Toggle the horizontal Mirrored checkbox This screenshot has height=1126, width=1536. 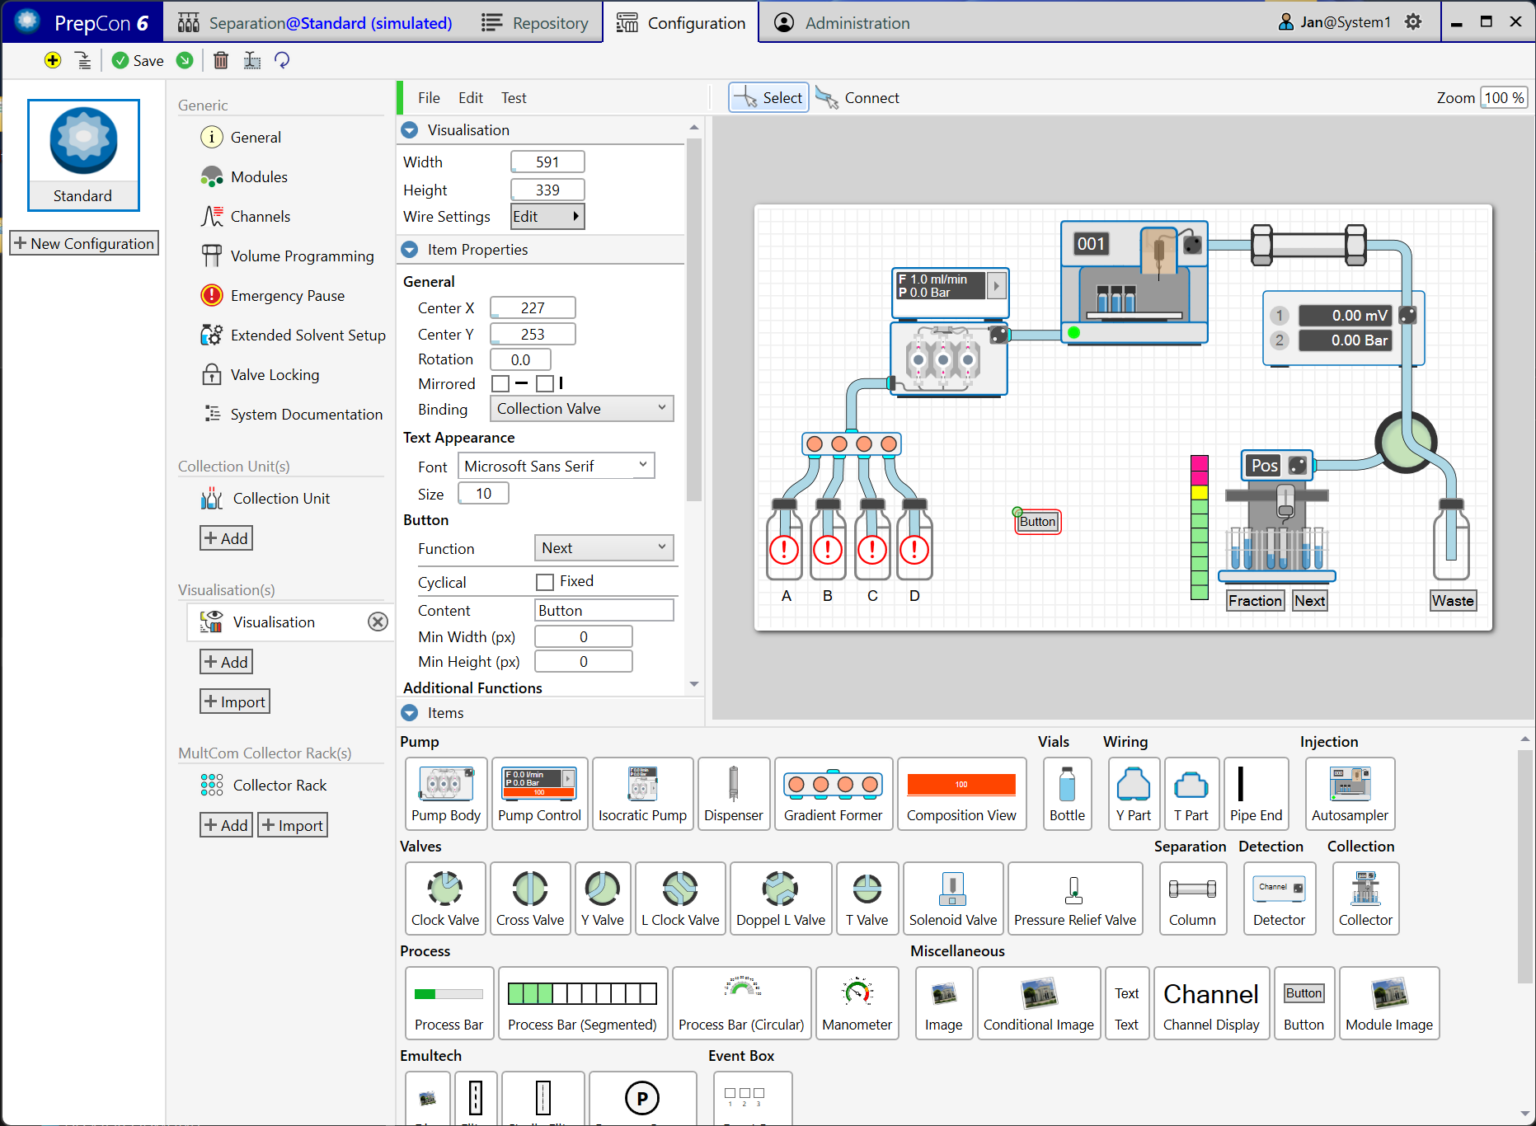[501, 384]
